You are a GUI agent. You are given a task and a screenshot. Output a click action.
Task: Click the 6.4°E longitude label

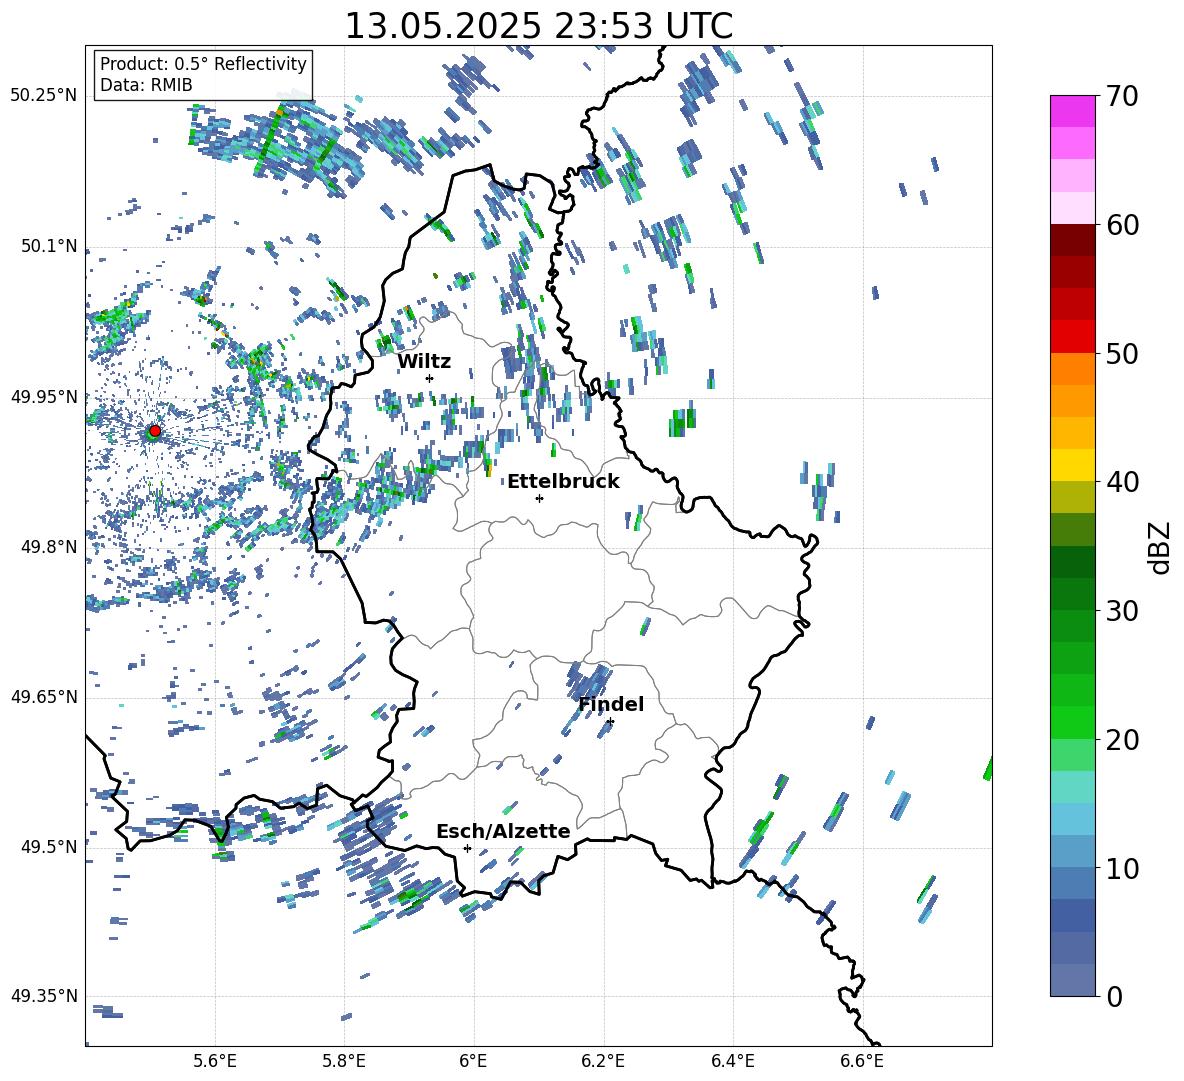732,1061
